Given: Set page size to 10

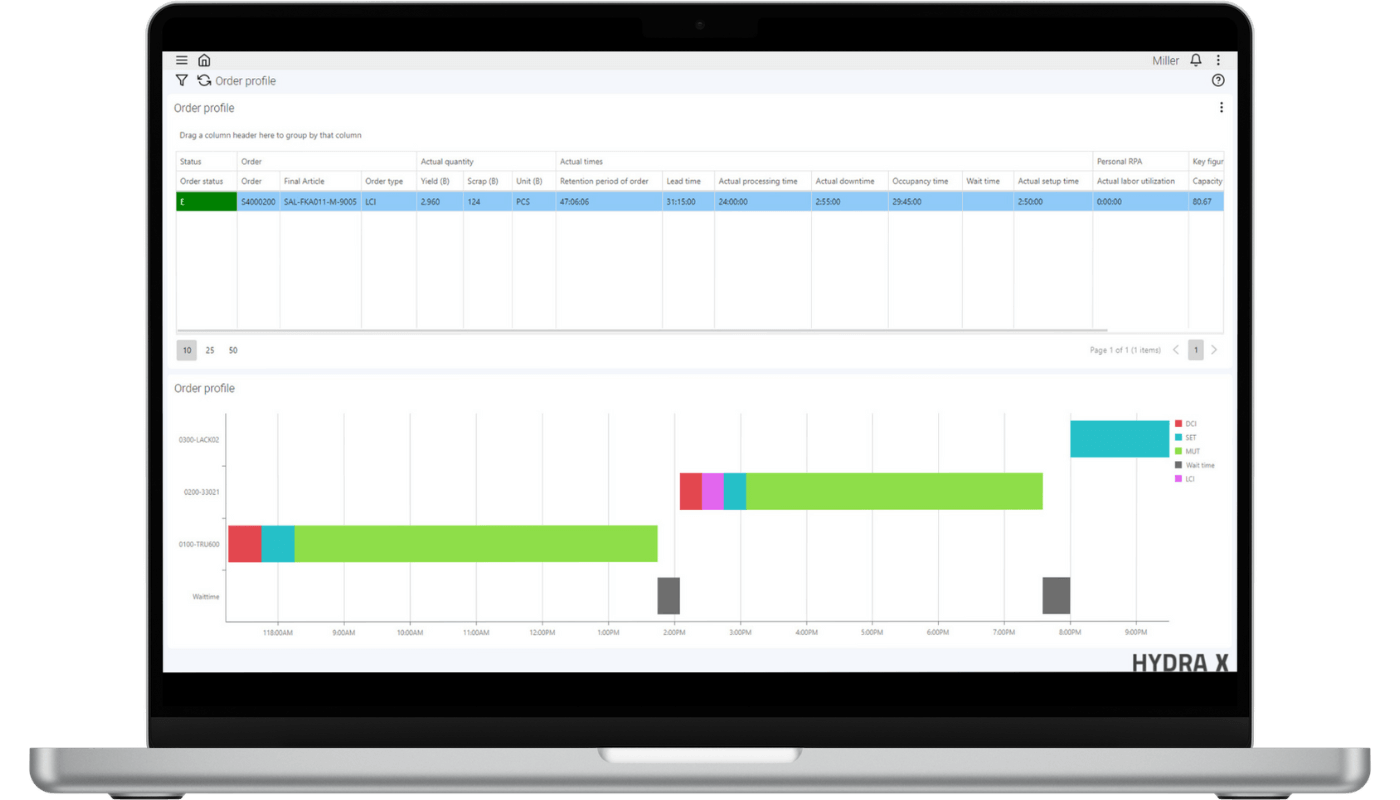Looking at the screenshot, I should (x=187, y=350).
